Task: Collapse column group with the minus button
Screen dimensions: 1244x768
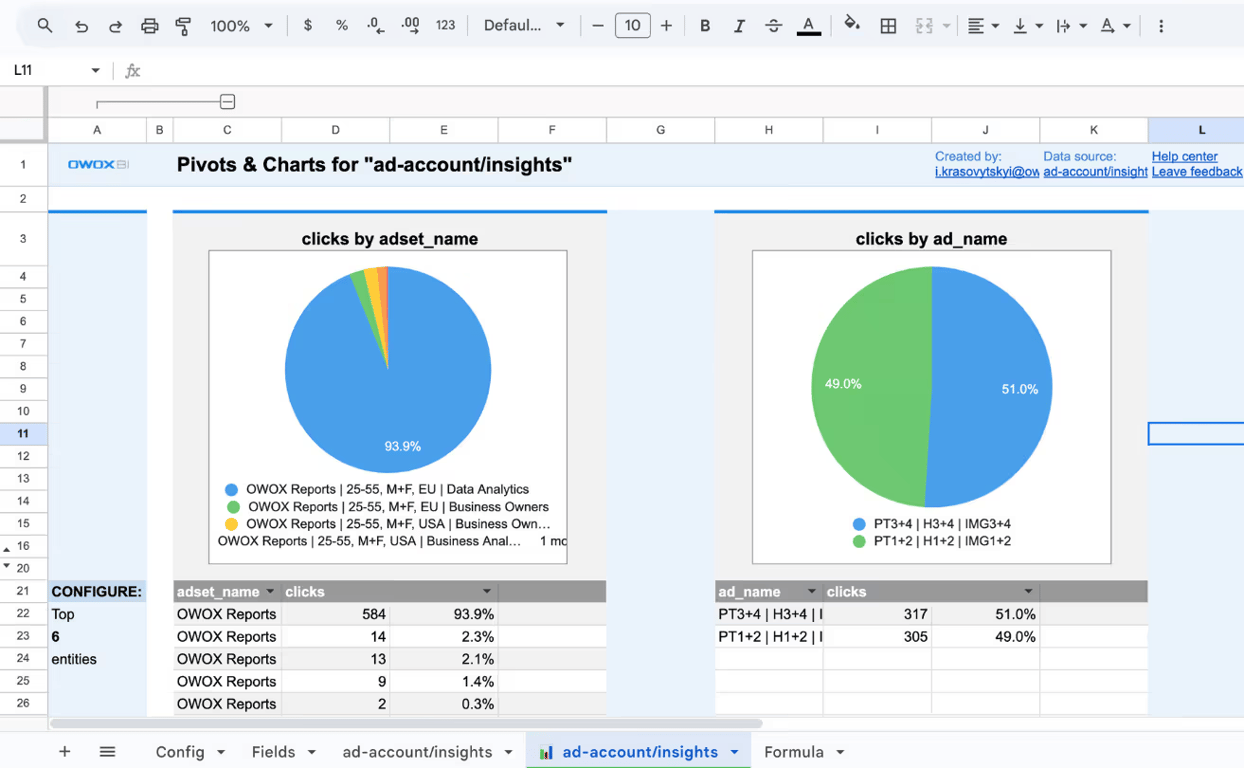Action: [x=228, y=102]
